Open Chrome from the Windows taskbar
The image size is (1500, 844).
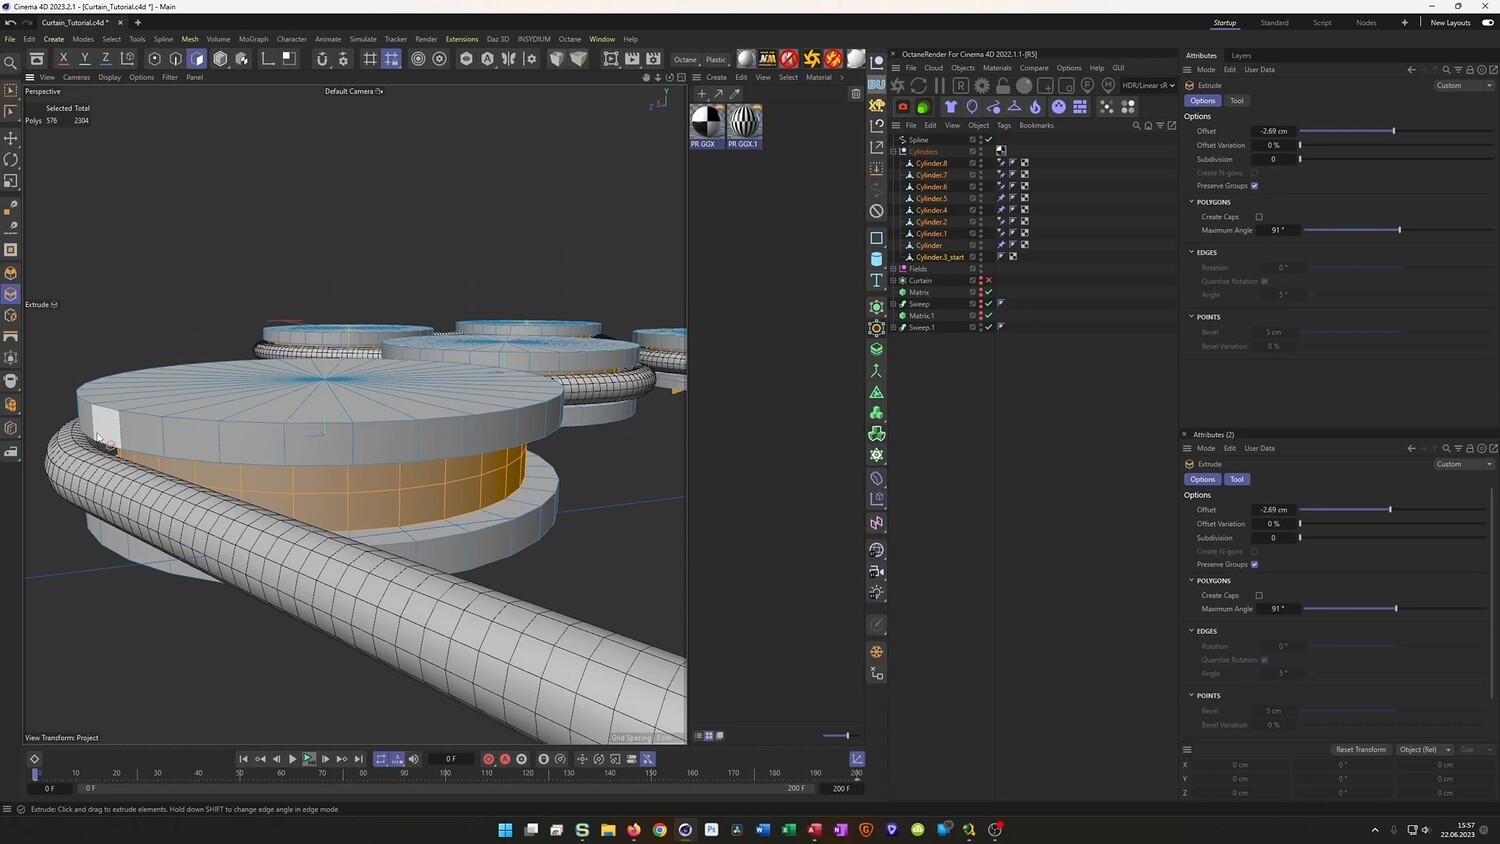[x=659, y=830]
